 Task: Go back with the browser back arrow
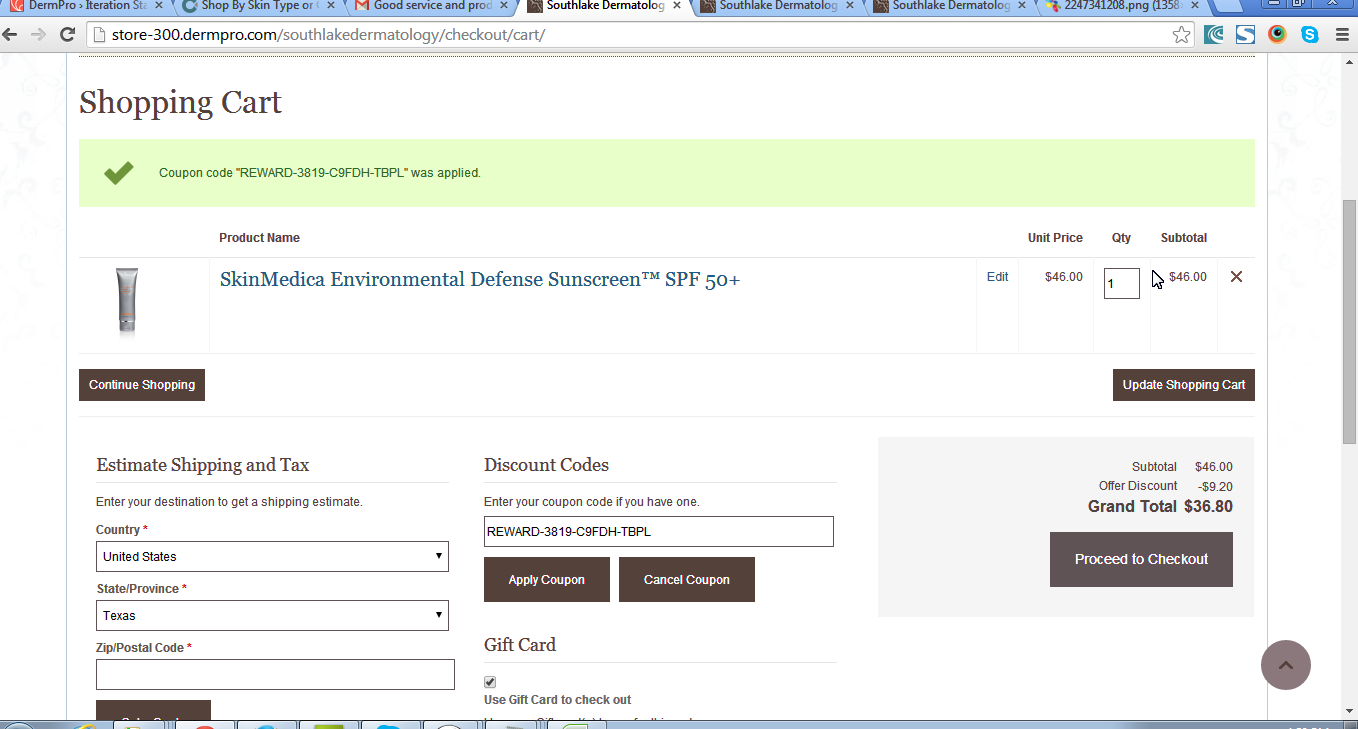pyautogui.click(x=11, y=35)
